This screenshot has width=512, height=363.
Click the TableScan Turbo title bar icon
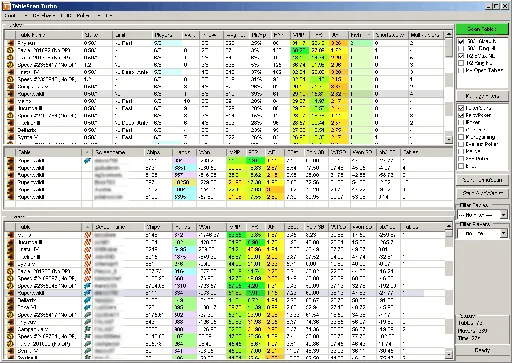[x=6, y=6]
